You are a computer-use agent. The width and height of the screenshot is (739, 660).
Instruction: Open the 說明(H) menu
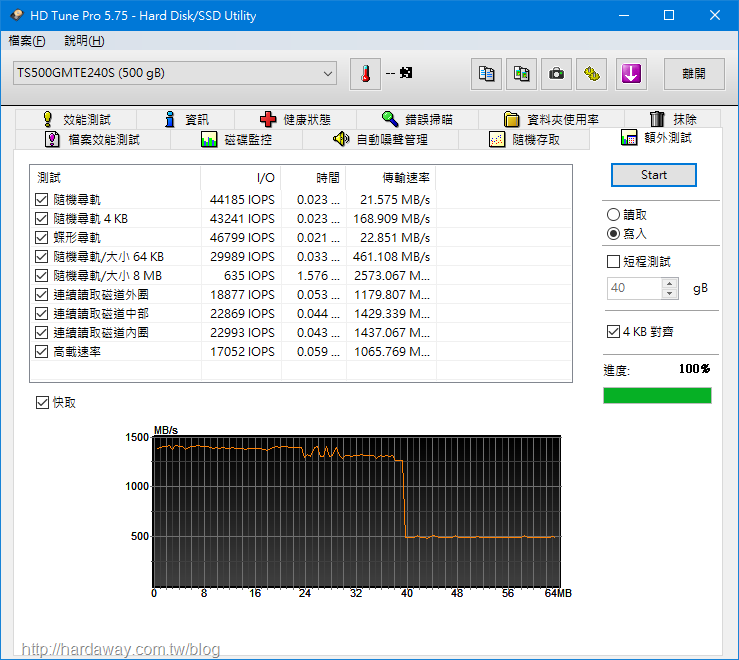[84, 41]
